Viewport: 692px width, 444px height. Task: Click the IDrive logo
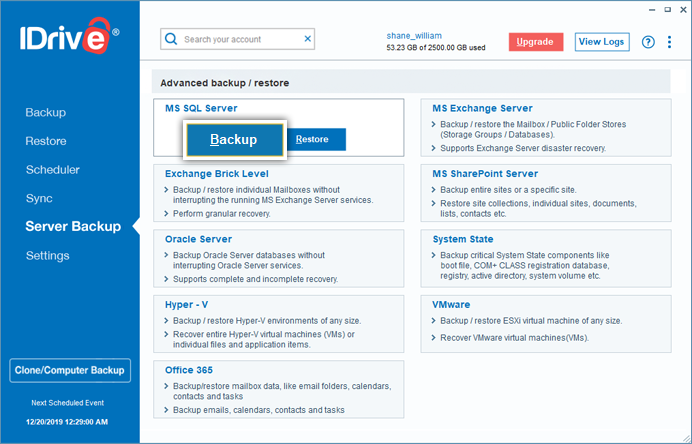pos(69,36)
